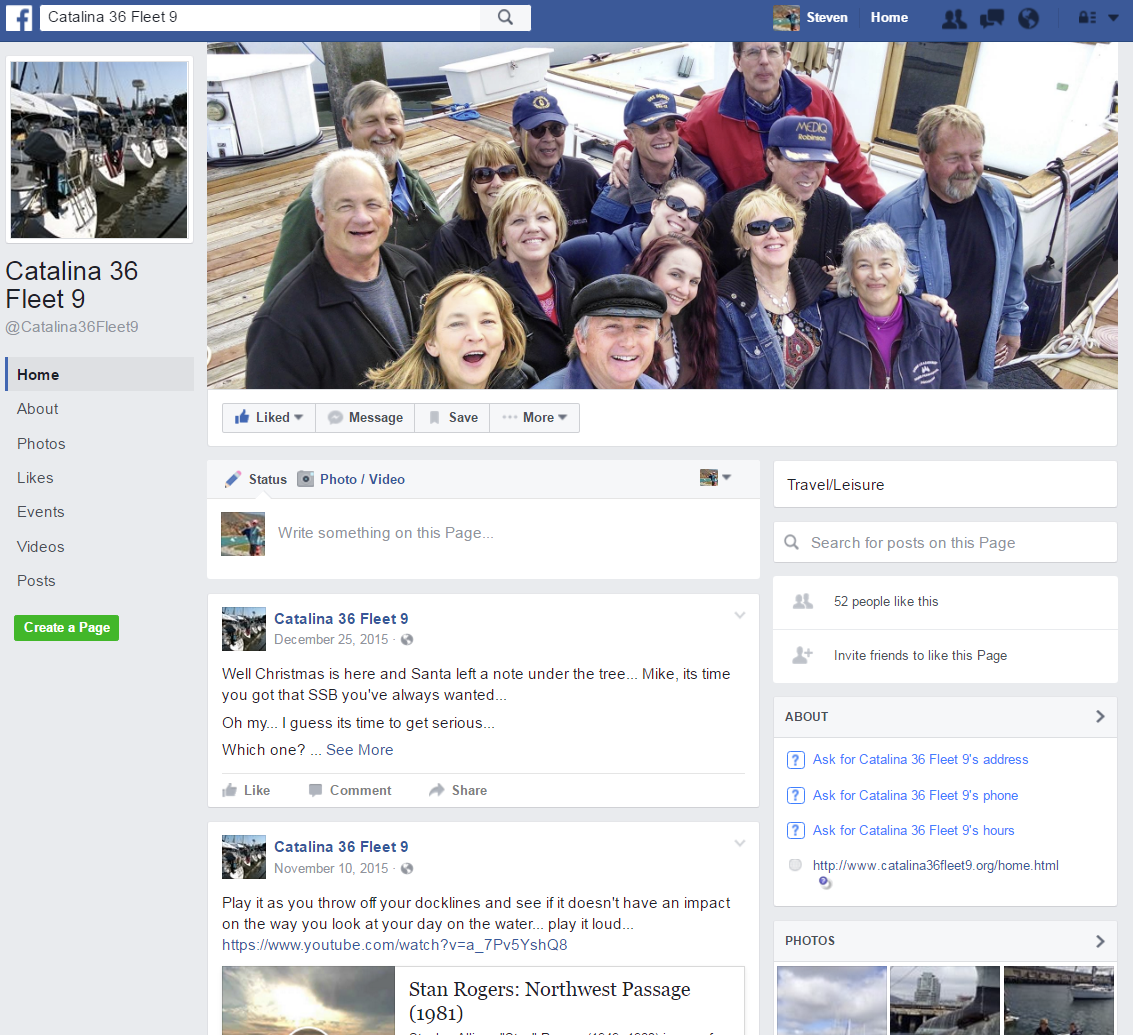Click Invite friends to like this Page
The image size is (1133, 1035).
click(920, 656)
